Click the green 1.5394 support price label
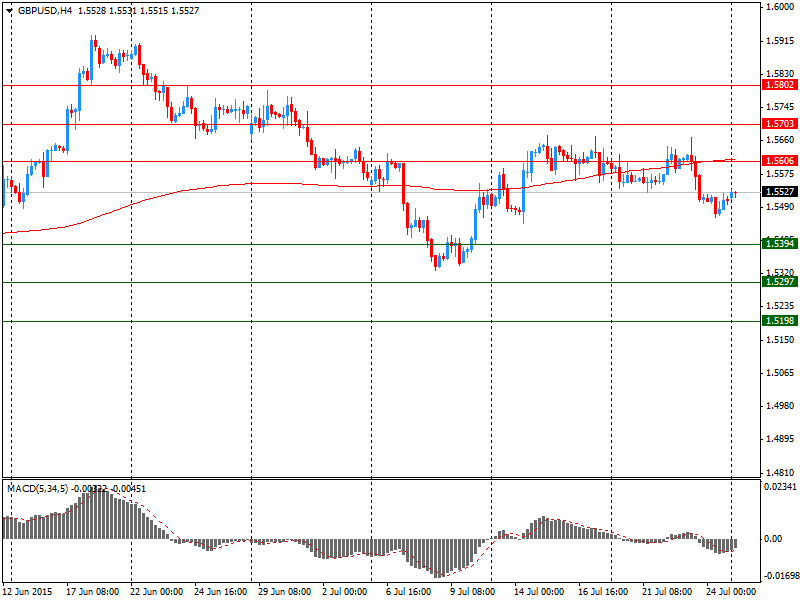 (x=779, y=244)
